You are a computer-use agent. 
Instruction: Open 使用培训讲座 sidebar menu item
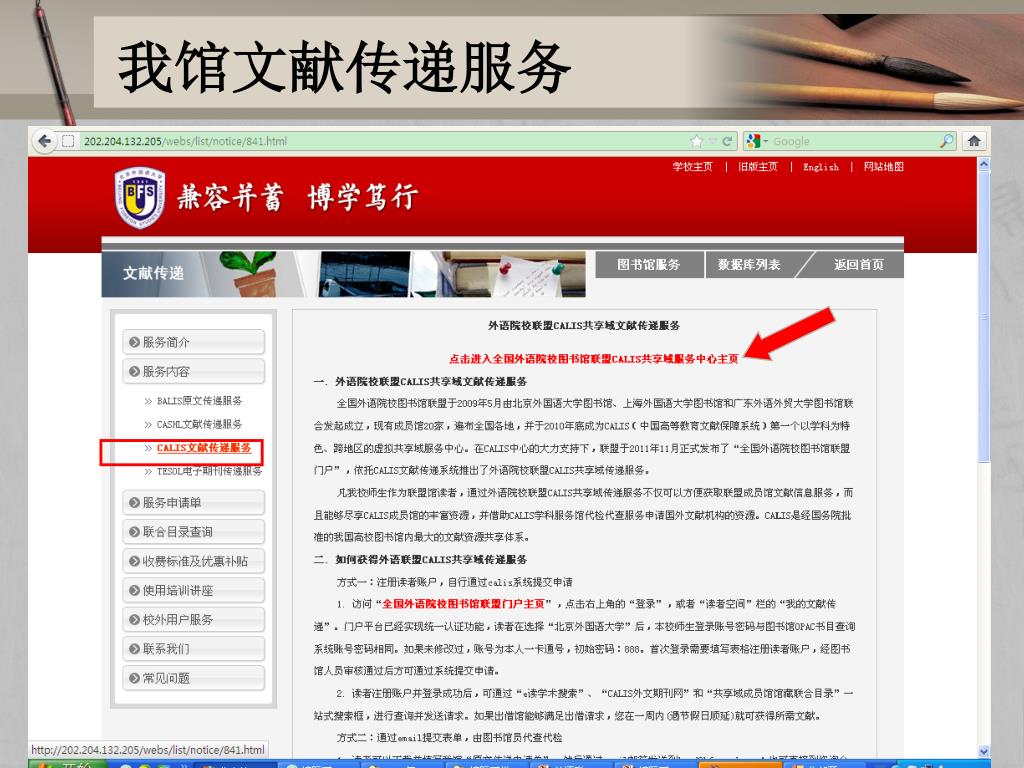(x=193, y=590)
